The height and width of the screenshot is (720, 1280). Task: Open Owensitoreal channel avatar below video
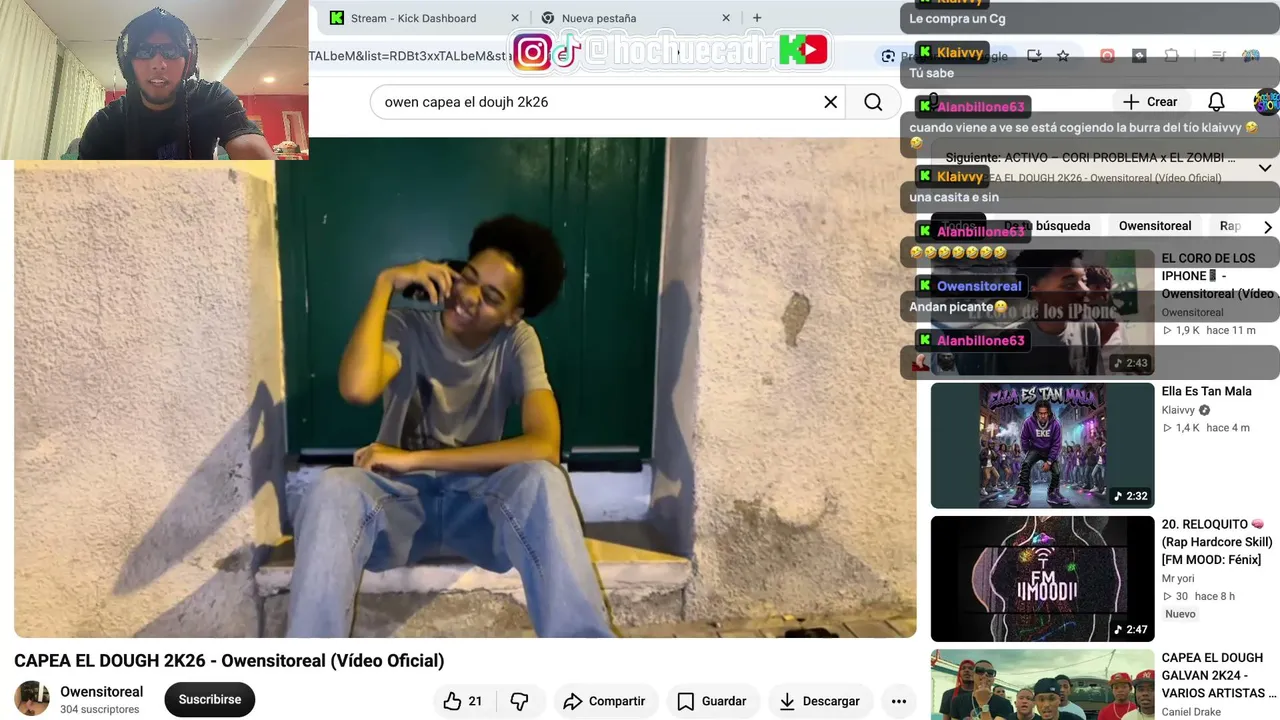tap(32, 699)
